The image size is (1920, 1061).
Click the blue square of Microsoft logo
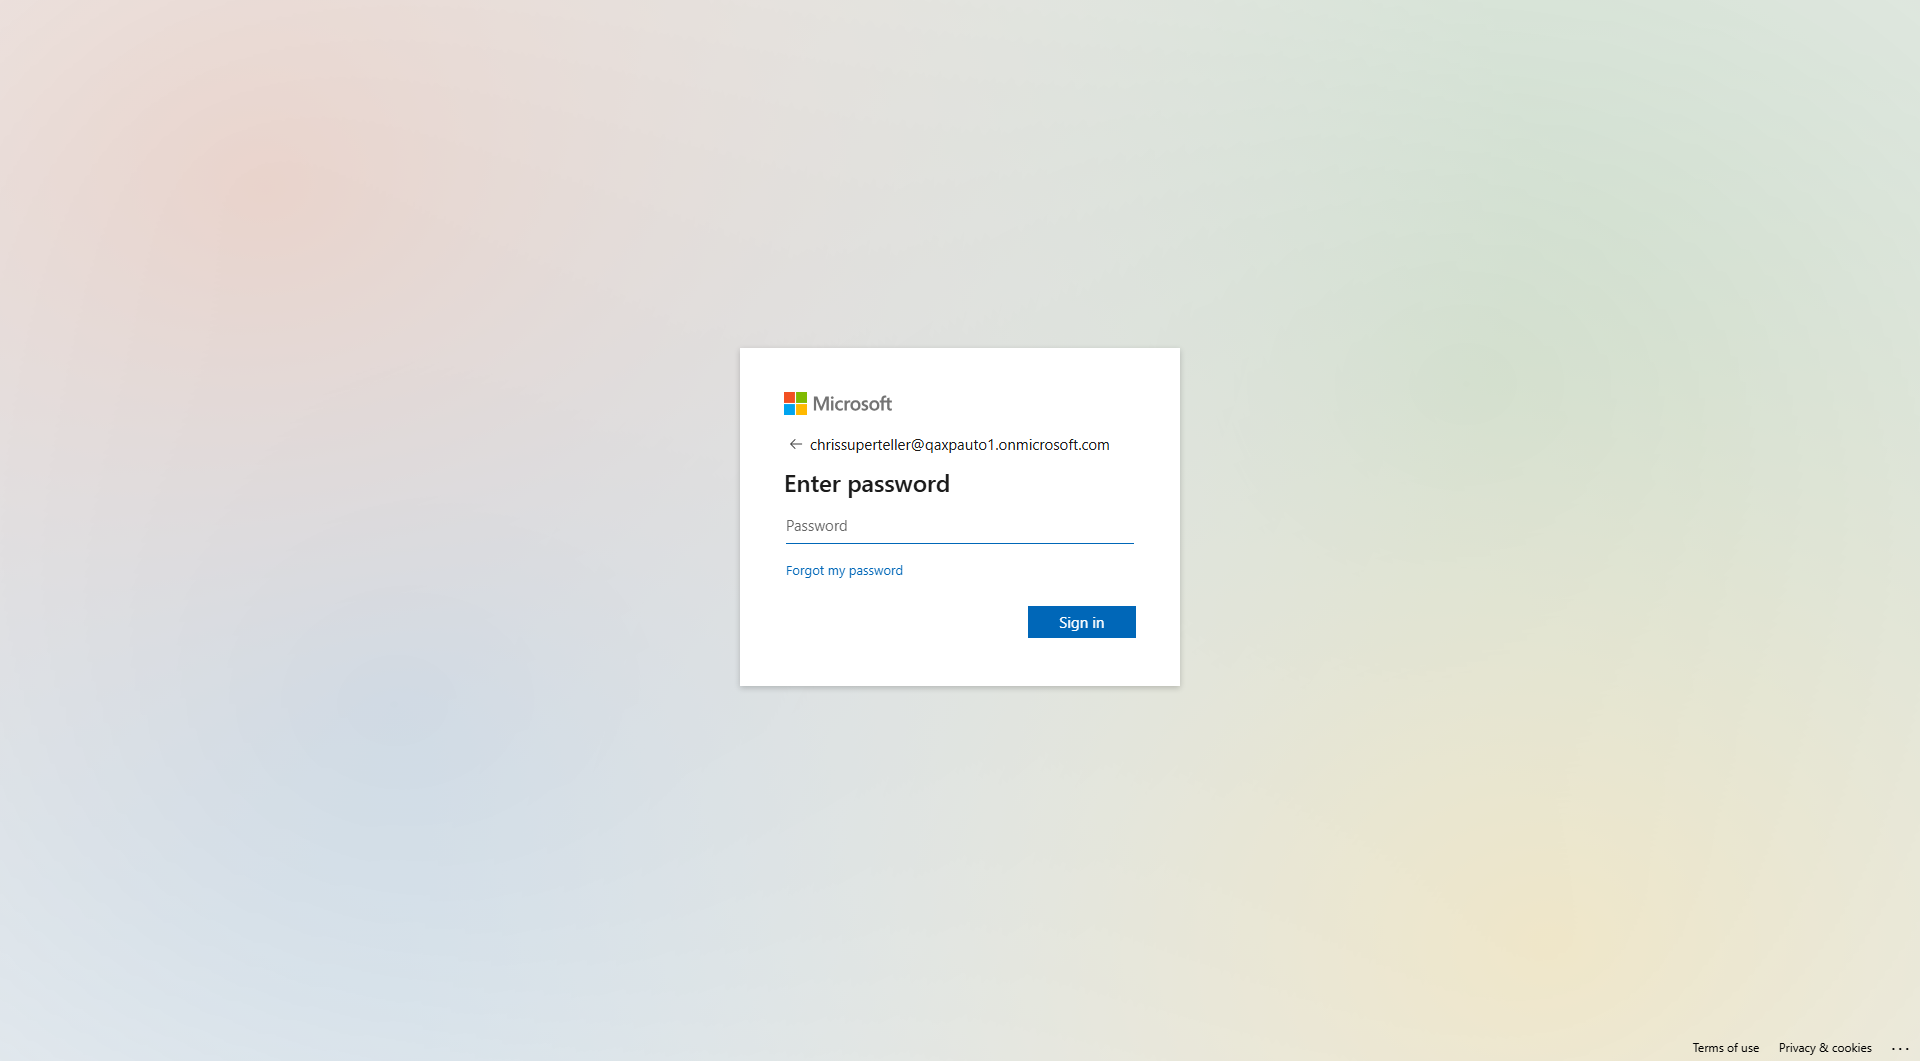789,410
